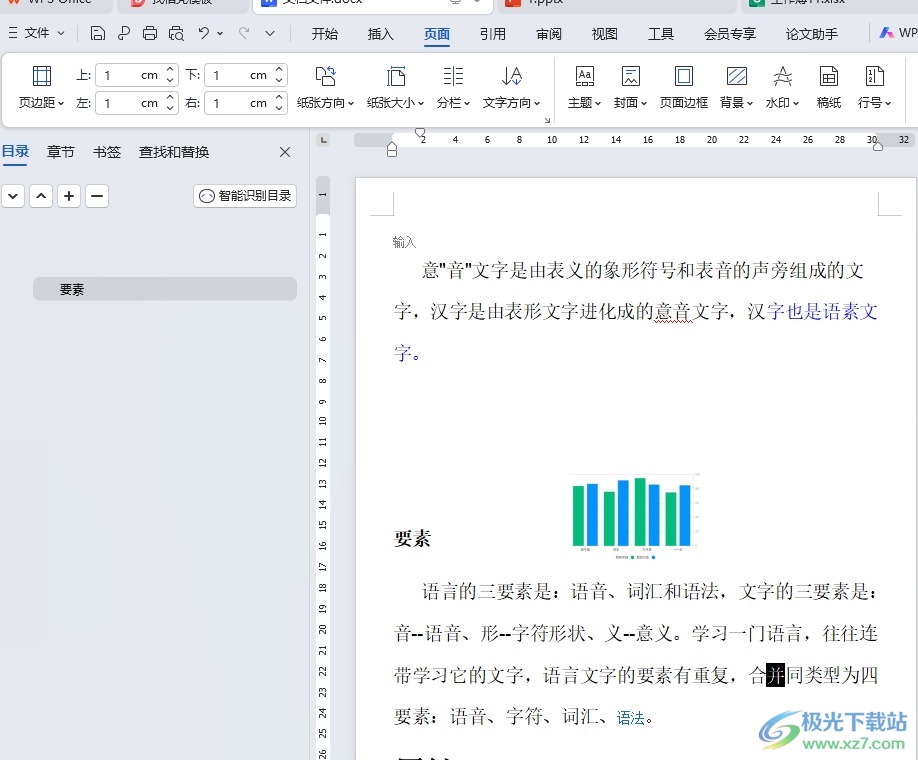Expand undo history dropdown arrow
This screenshot has width=918, height=760.
point(220,33)
